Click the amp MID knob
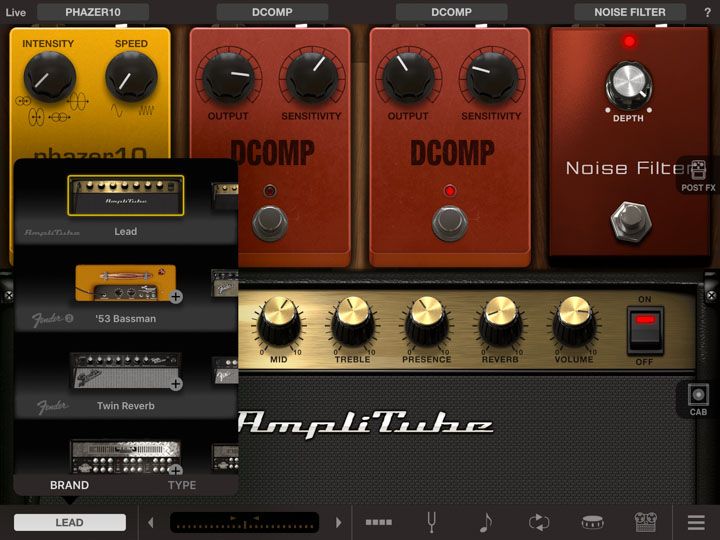The width and height of the screenshot is (720, 540). pos(279,321)
